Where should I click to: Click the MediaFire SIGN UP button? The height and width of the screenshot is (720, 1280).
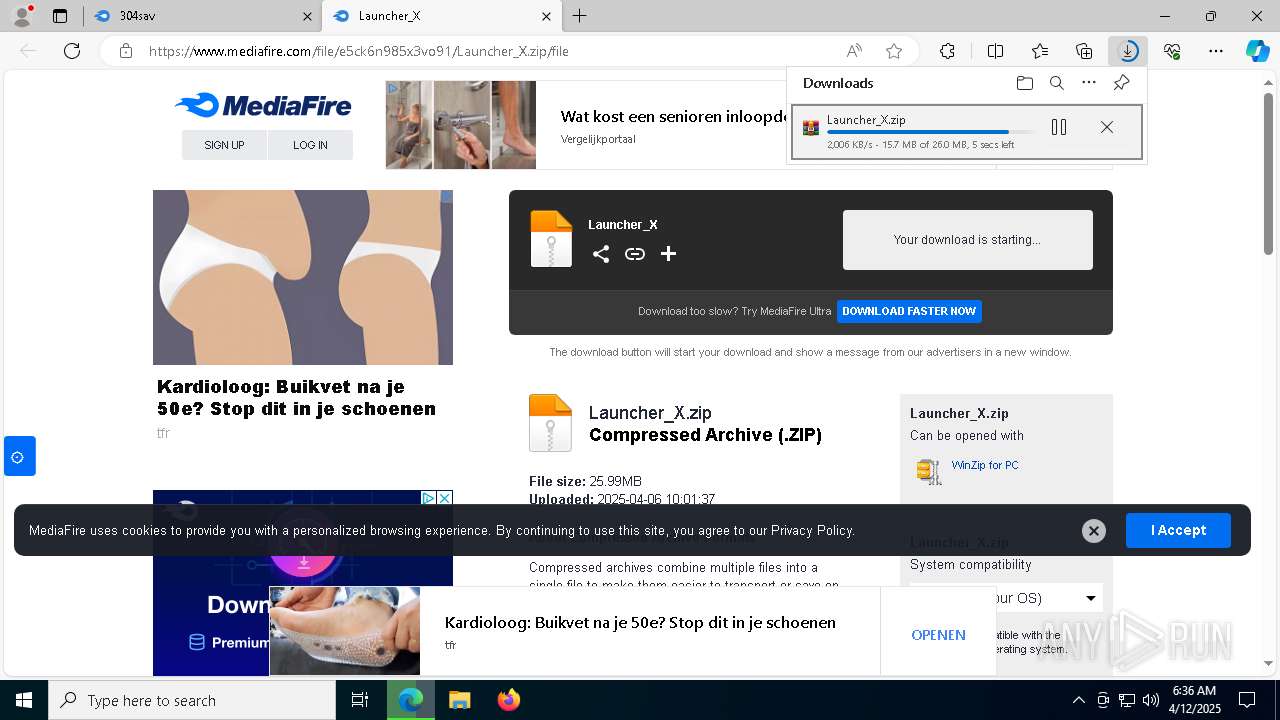(x=224, y=145)
